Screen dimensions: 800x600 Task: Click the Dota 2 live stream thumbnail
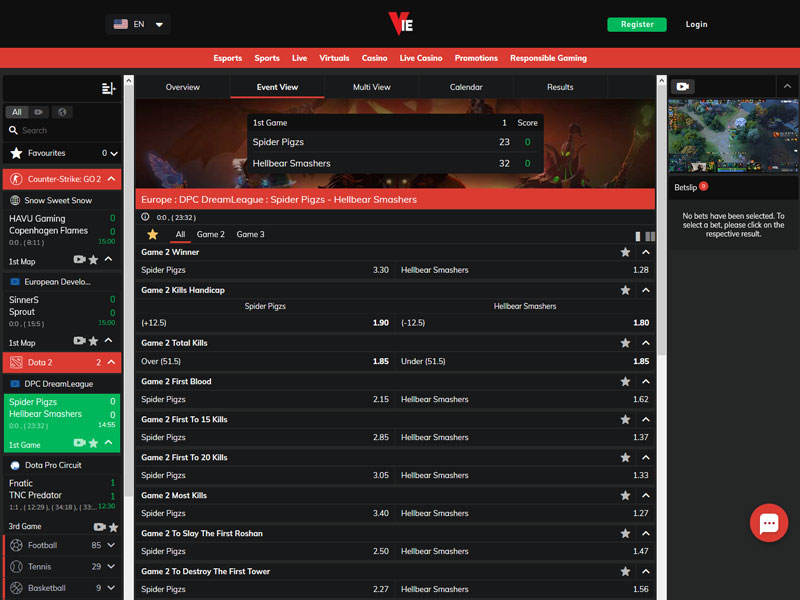(734, 136)
